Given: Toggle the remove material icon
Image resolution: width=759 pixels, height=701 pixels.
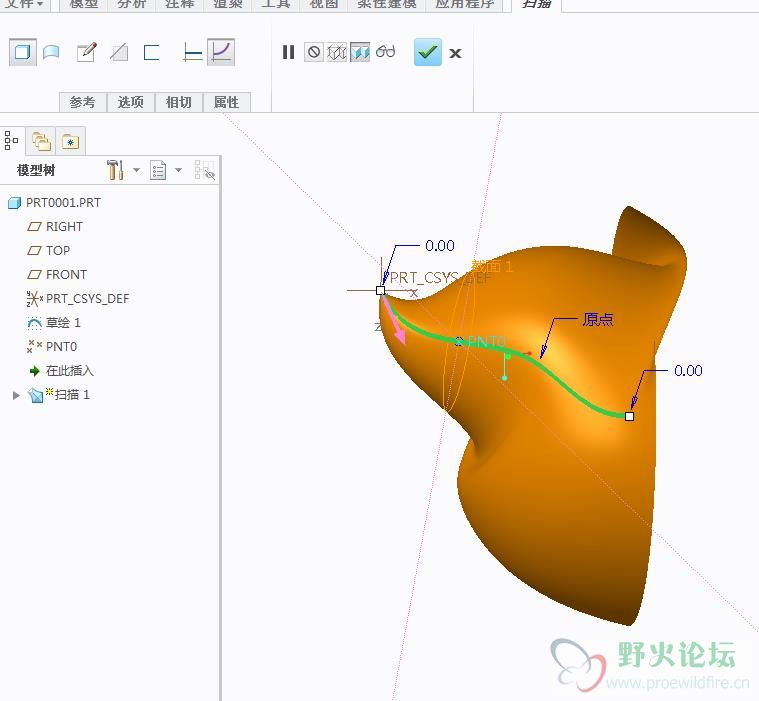Looking at the screenshot, I should [x=119, y=52].
